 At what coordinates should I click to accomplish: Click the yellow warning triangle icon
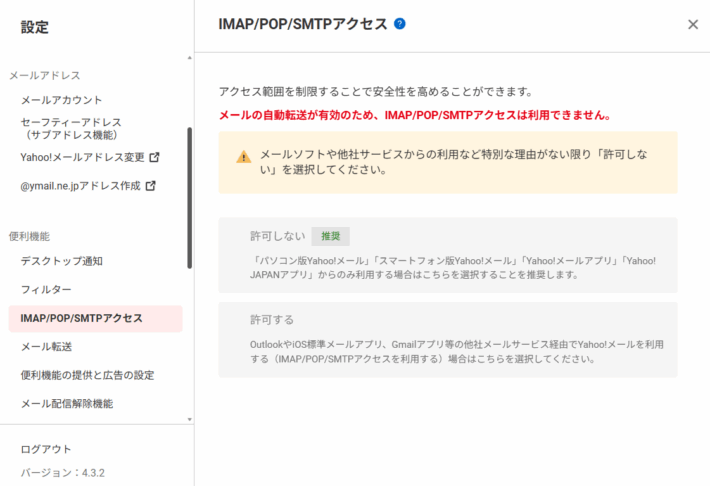(244, 157)
